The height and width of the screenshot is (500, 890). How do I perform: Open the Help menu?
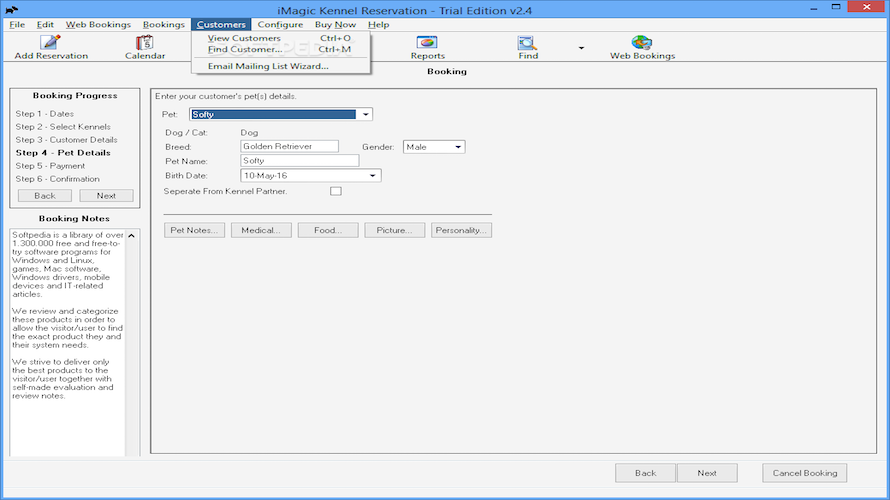click(x=378, y=24)
